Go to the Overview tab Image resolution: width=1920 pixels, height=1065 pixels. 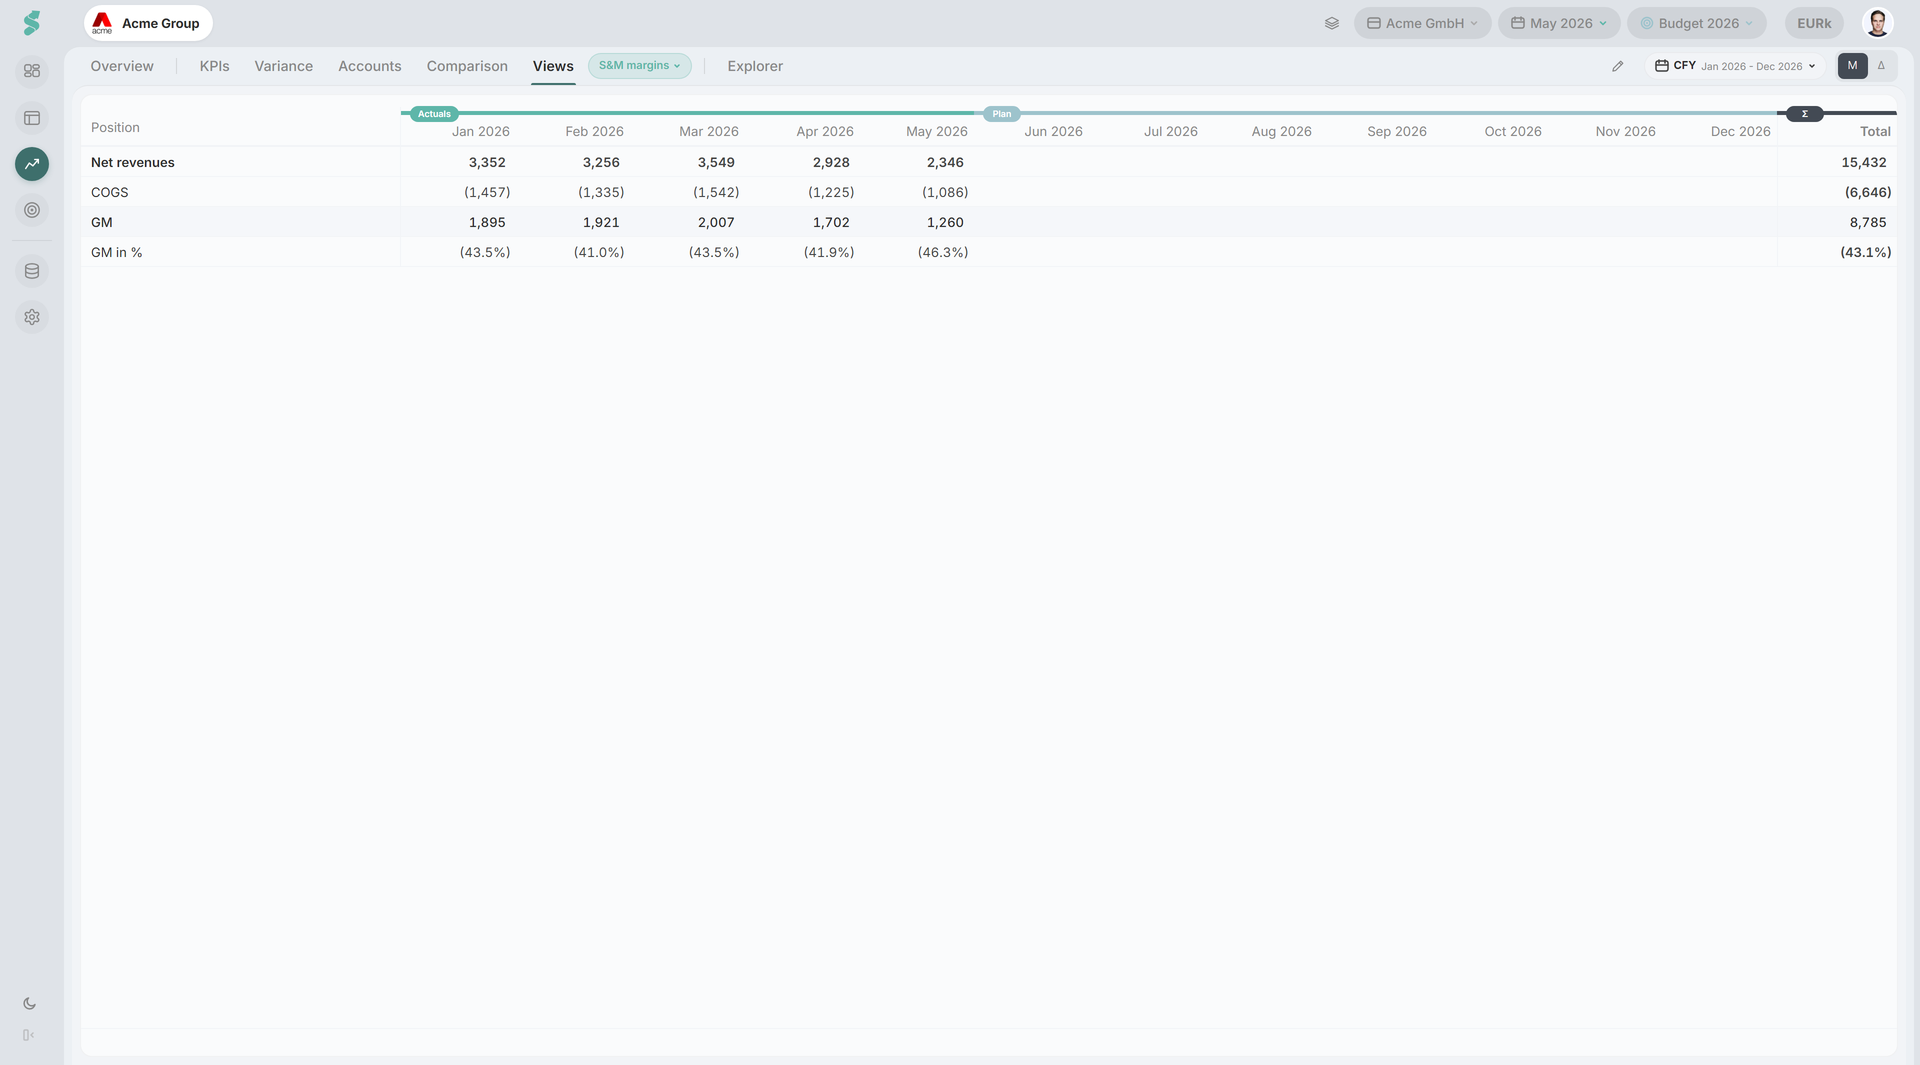coord(122,66)
